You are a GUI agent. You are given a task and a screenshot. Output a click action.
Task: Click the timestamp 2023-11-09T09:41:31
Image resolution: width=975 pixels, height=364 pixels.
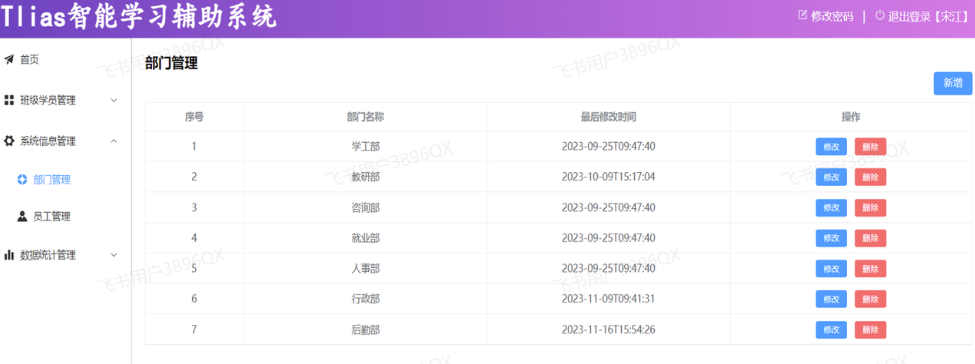tap(608, 299)
